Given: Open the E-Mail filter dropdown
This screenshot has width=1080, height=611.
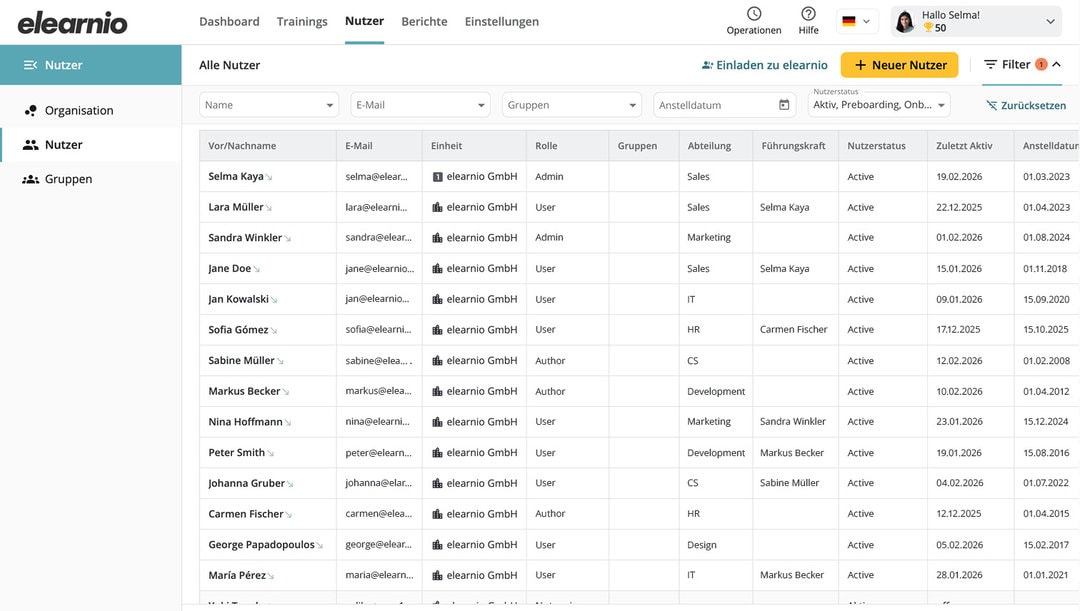Looking at the screenshot, I should pos(420,105).
